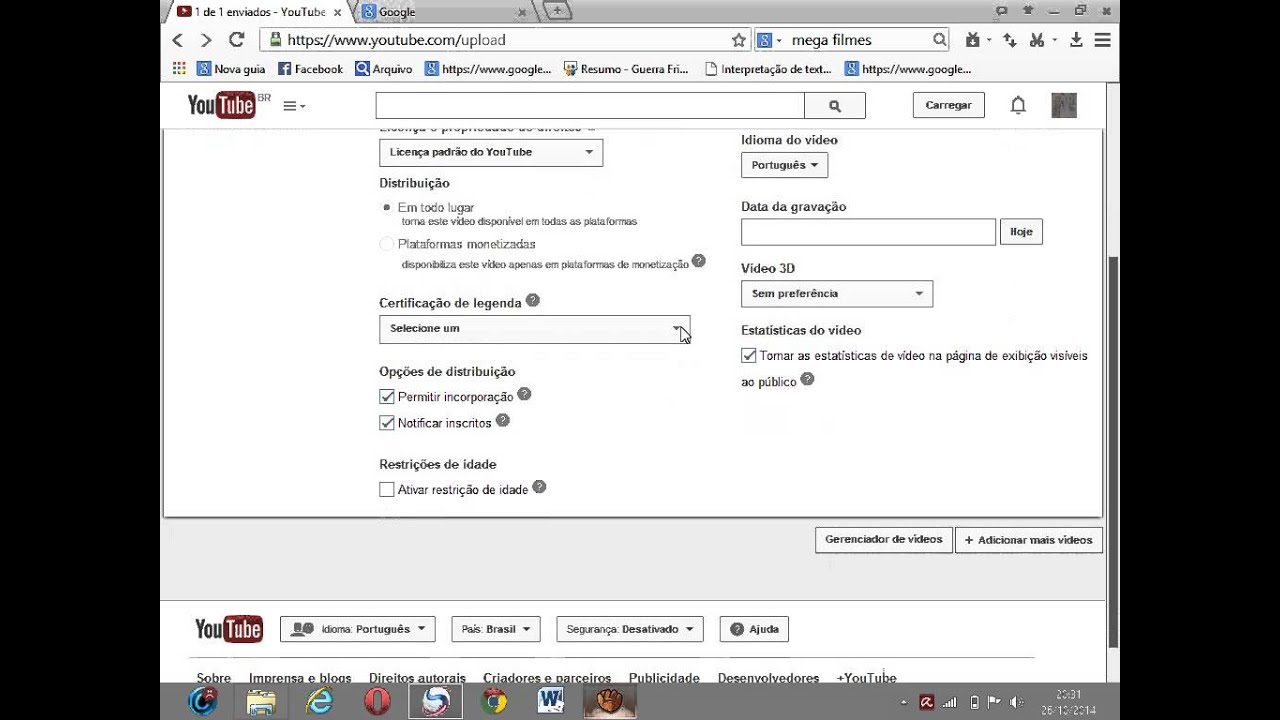
Task: Toggle the public video statistics checkbox
Action: point(749,355)
